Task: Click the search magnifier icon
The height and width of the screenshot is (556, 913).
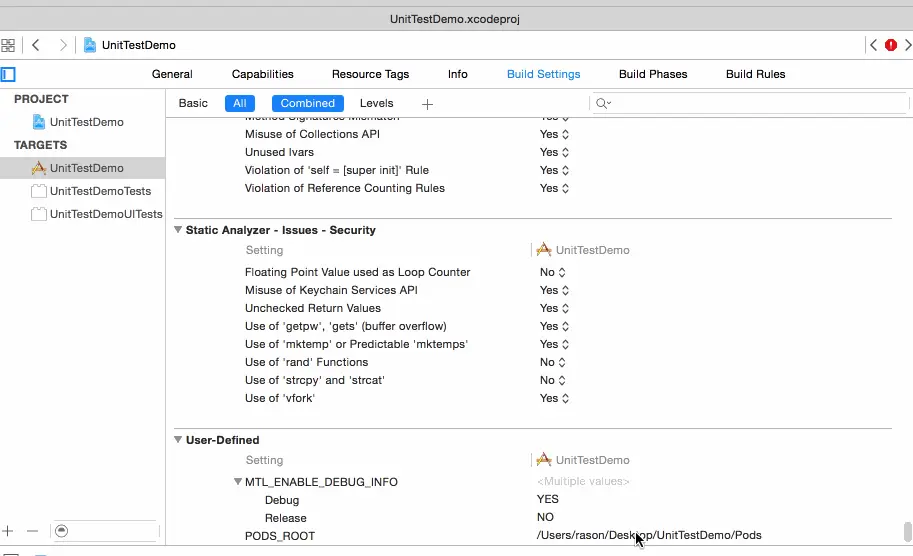Action: [603, 104]
